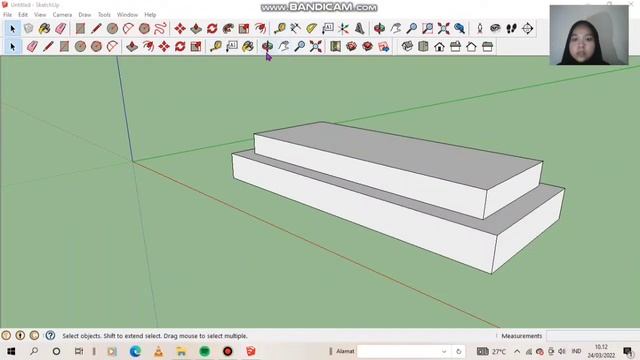Screen dimensions: 640x360
Task: Open the Draw menu
Action: (85, 15)
